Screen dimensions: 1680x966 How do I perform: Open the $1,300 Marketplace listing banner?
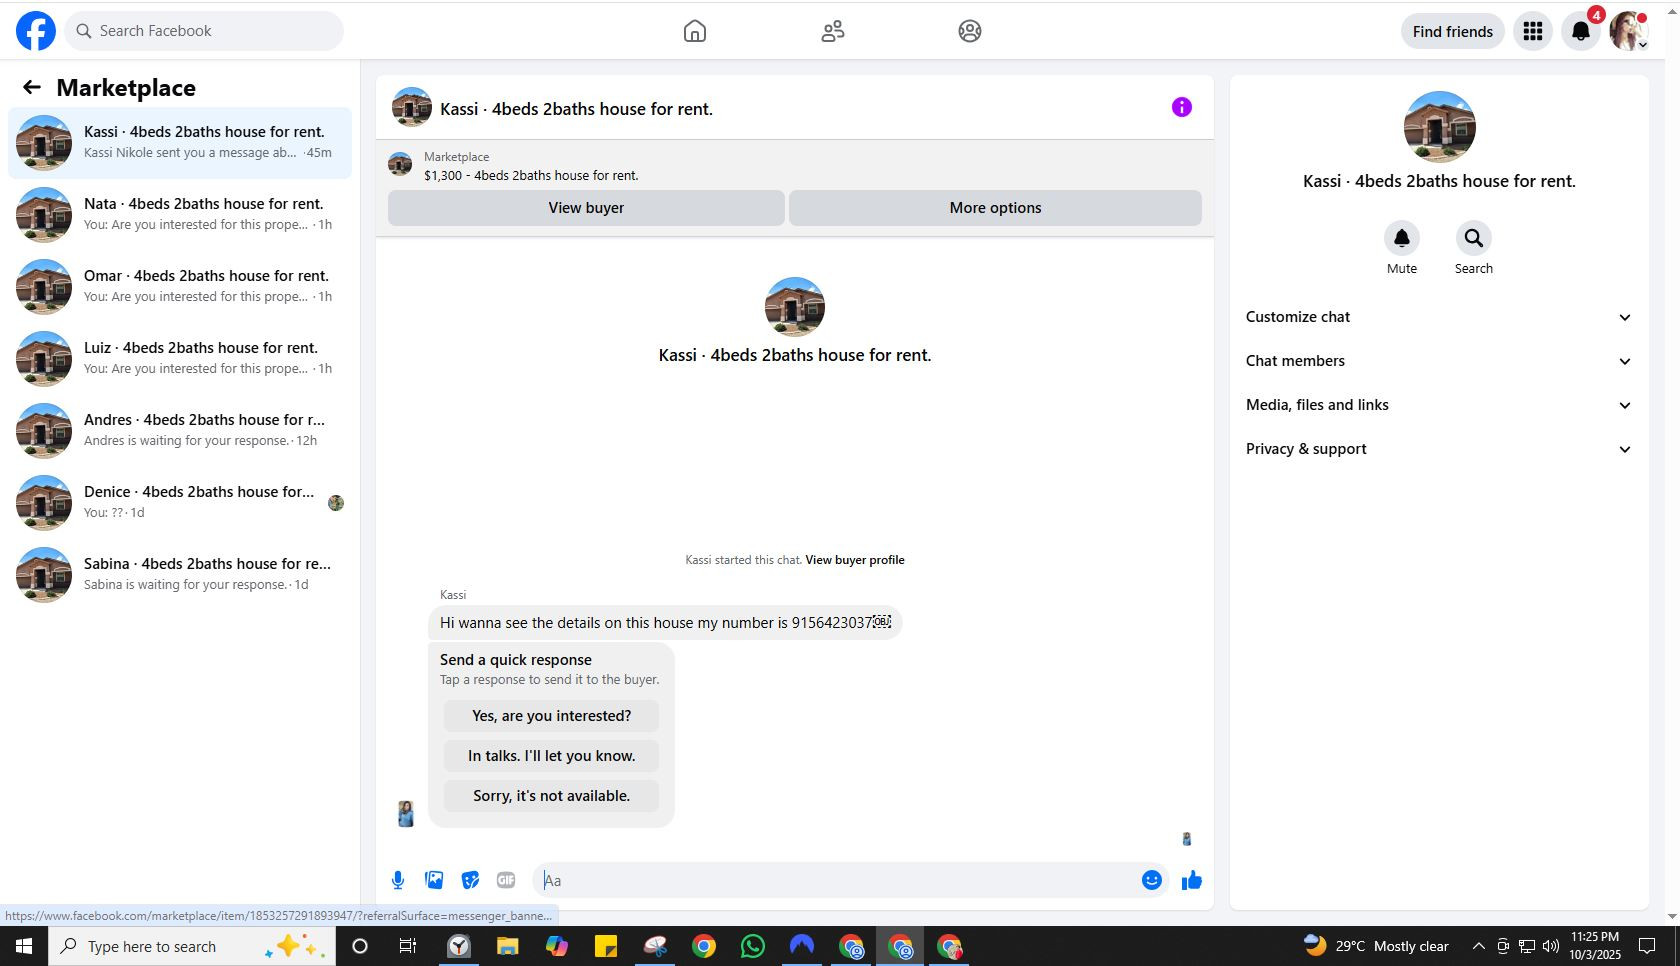pyautogui.click(x=795, y=166)
